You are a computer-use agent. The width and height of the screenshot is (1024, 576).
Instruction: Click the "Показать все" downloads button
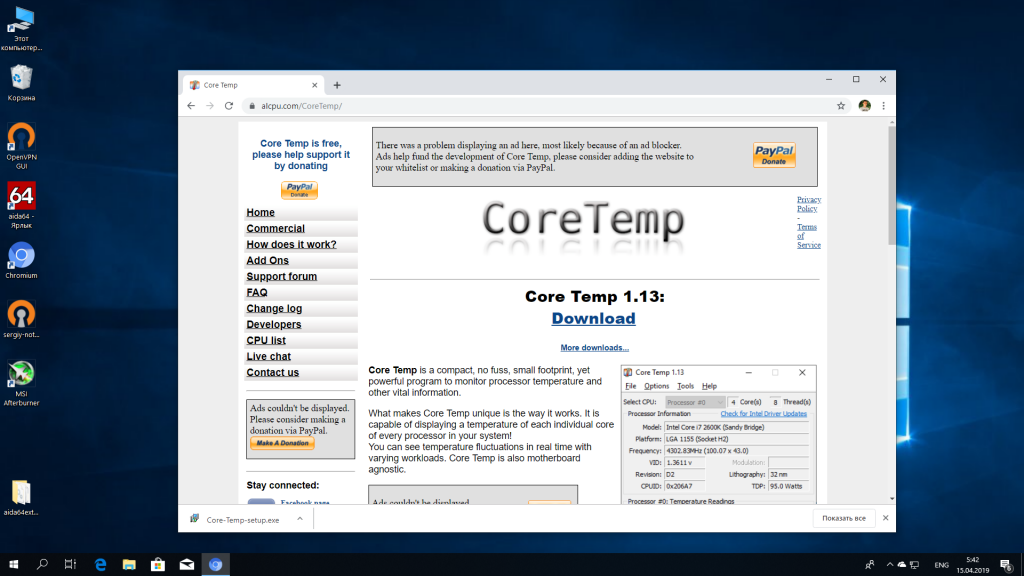point(843,518)
